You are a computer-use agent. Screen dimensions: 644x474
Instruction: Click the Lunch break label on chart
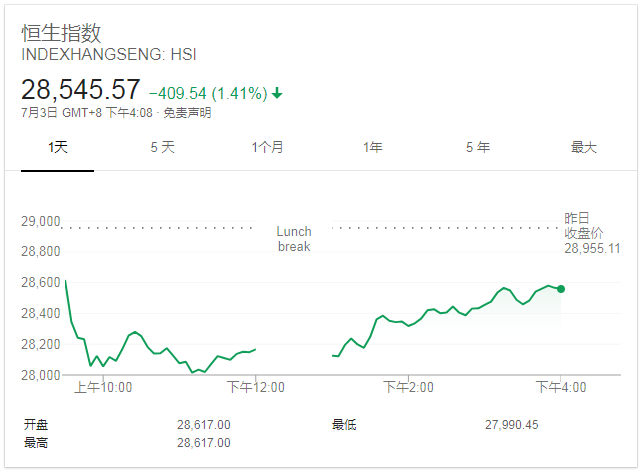point(294,239)
